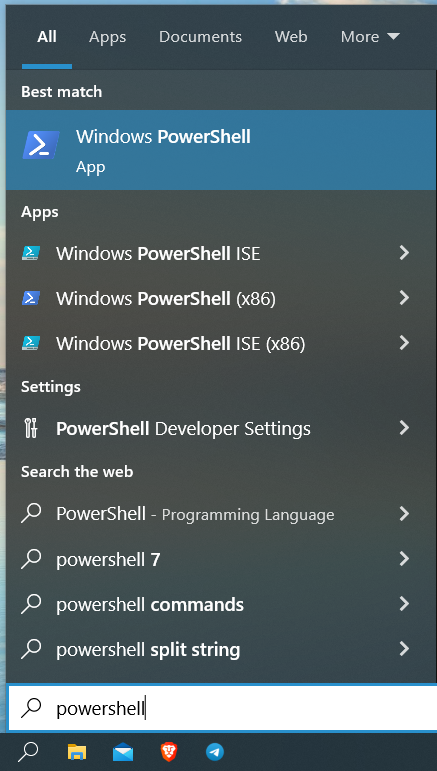This screenshot has width=437, height=771.
Task: Click the Windows PowerShell (x86) icon
Action: click(x=31, y=298)
